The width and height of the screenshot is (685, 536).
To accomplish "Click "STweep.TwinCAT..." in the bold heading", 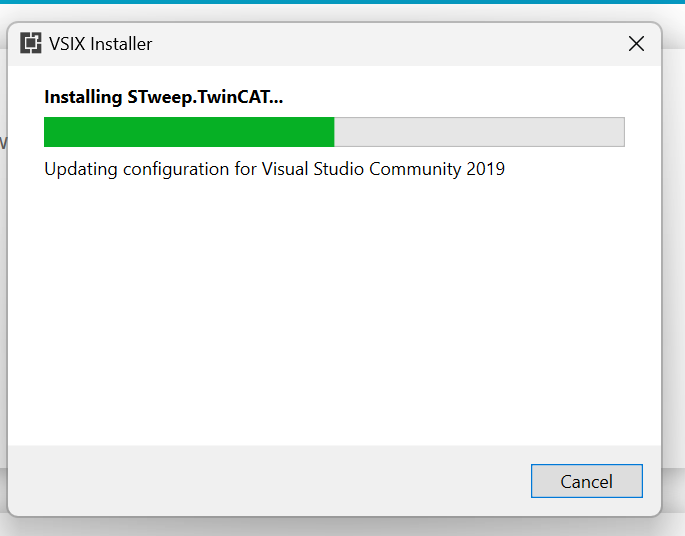I will 205,97.
